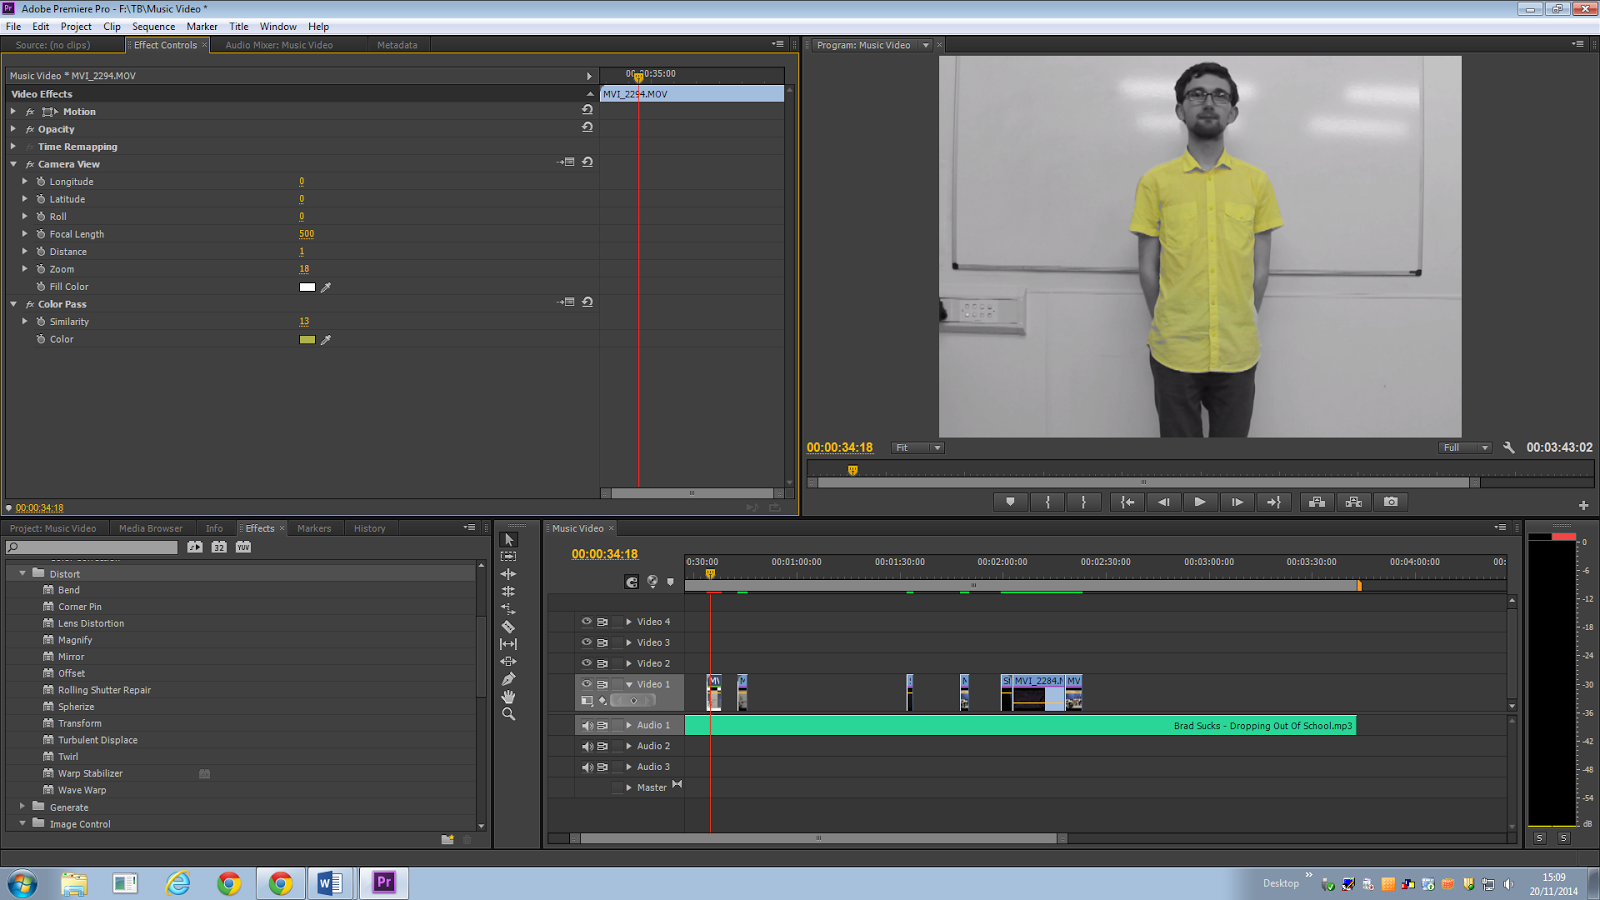
Task: Select the Rolling Edit tool
Action: tap(508, 591)
